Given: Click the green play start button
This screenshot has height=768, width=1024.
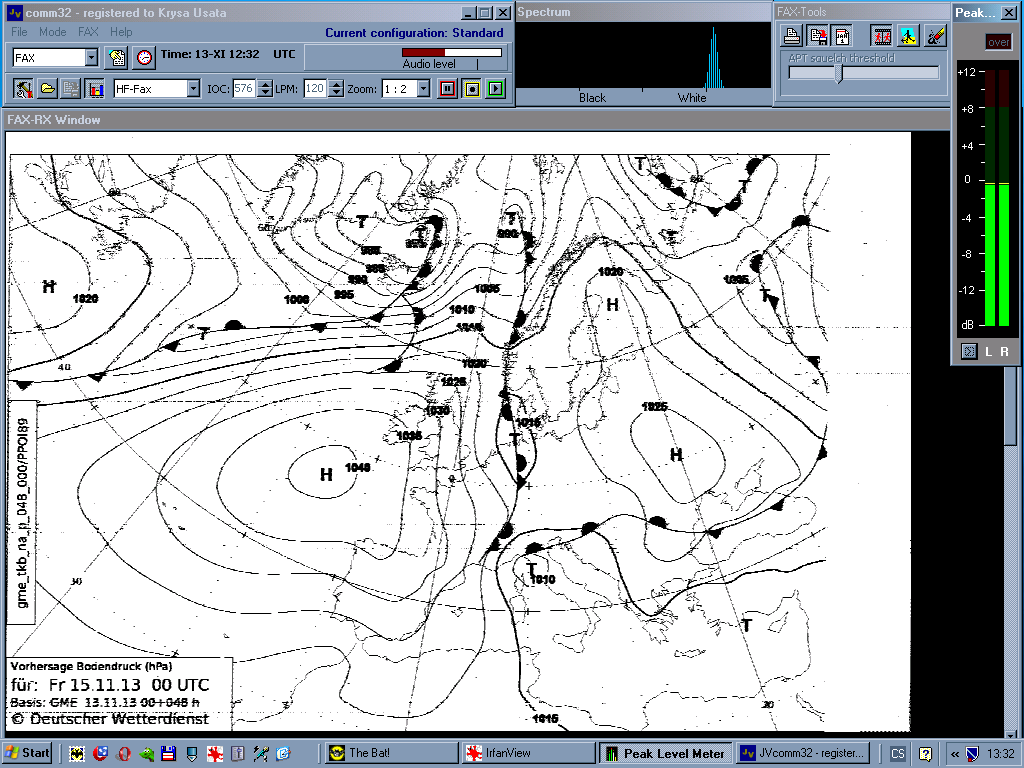Looking at the screenshot, I should pos(496,88).
